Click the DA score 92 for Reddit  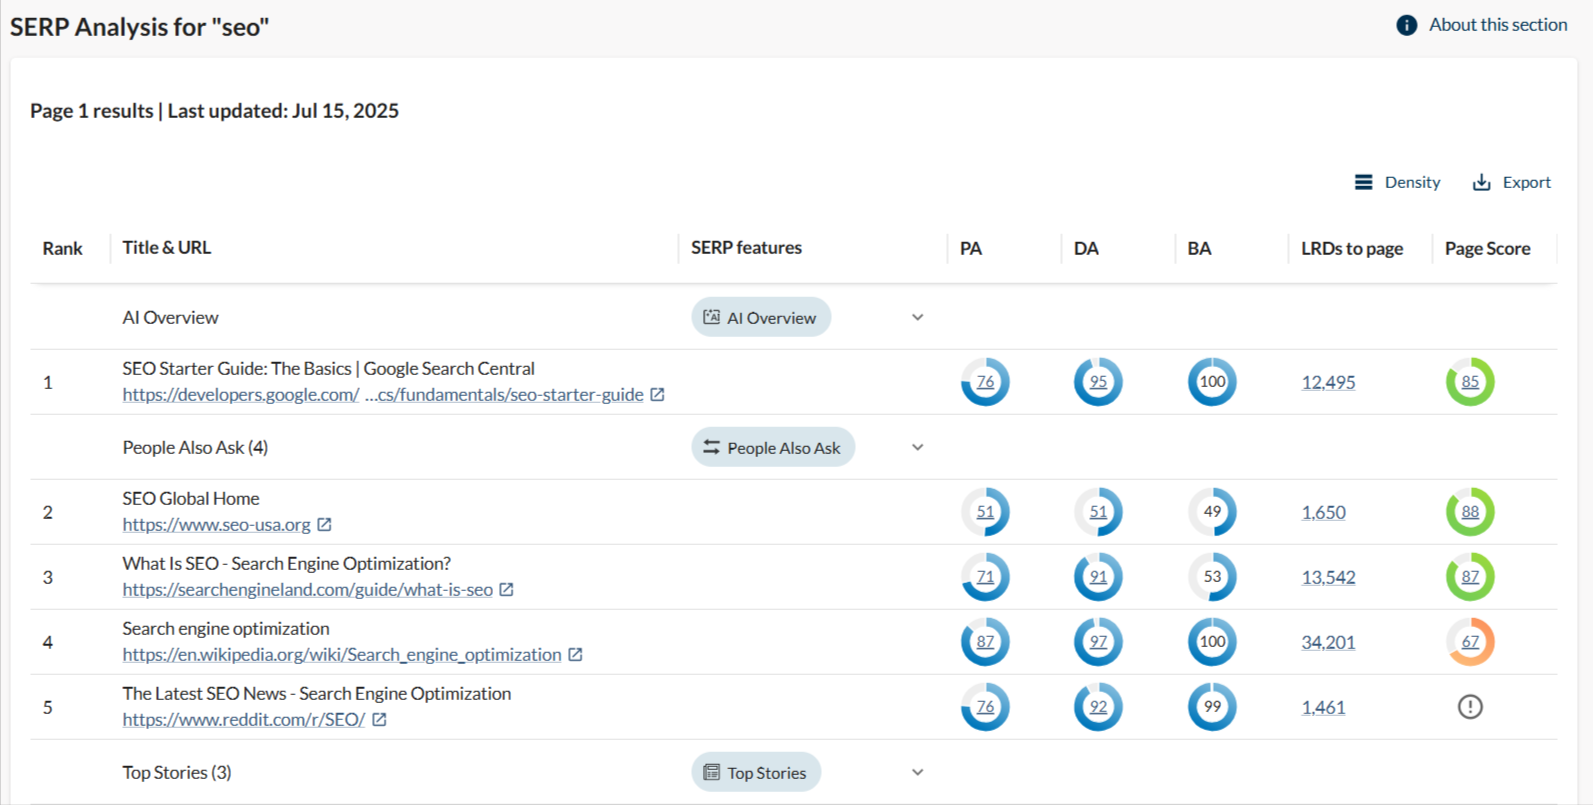coord(1098,707)
